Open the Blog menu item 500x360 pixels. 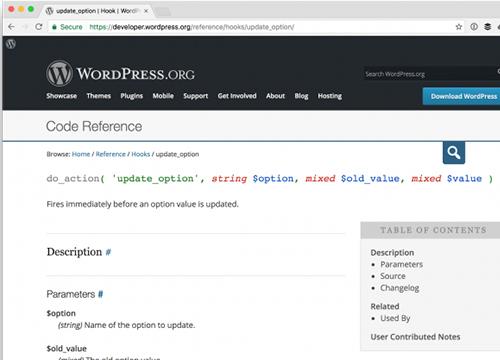[x=301, y=96]
